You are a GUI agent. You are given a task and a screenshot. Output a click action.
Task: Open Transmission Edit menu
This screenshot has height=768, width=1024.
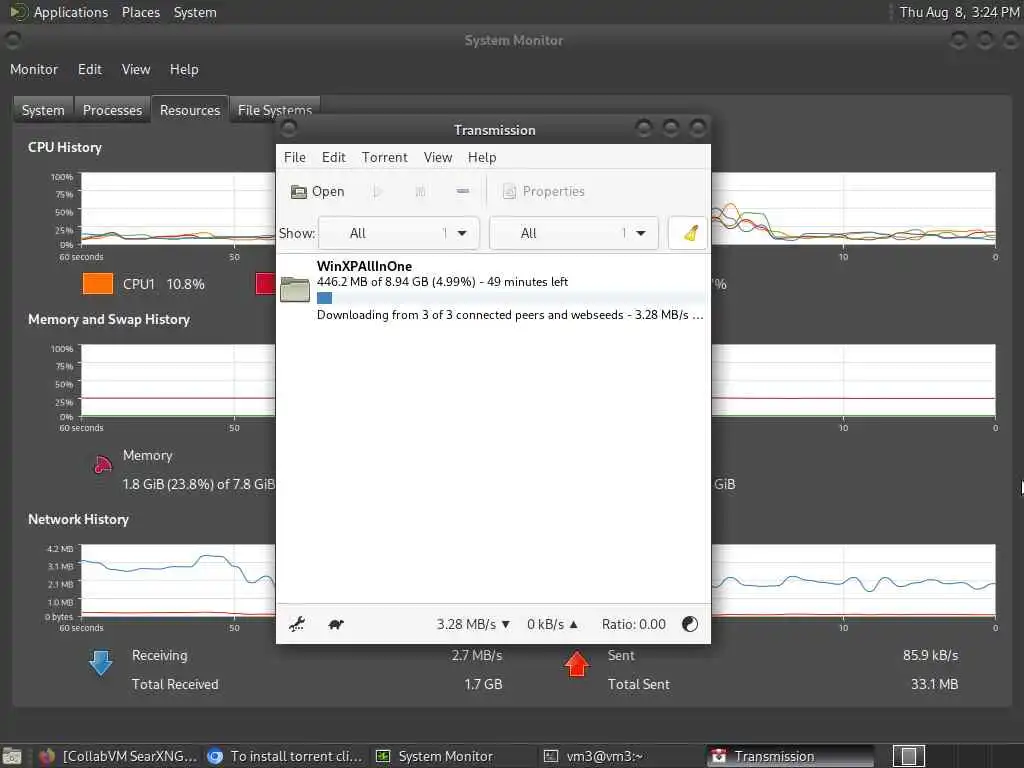pyautogui.click(x=333, y=157)
